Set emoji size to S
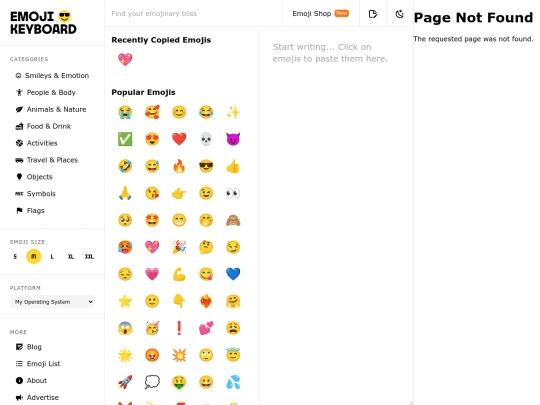Image resolution: width=540 pixels, height=405 pixels. (15, 257)
